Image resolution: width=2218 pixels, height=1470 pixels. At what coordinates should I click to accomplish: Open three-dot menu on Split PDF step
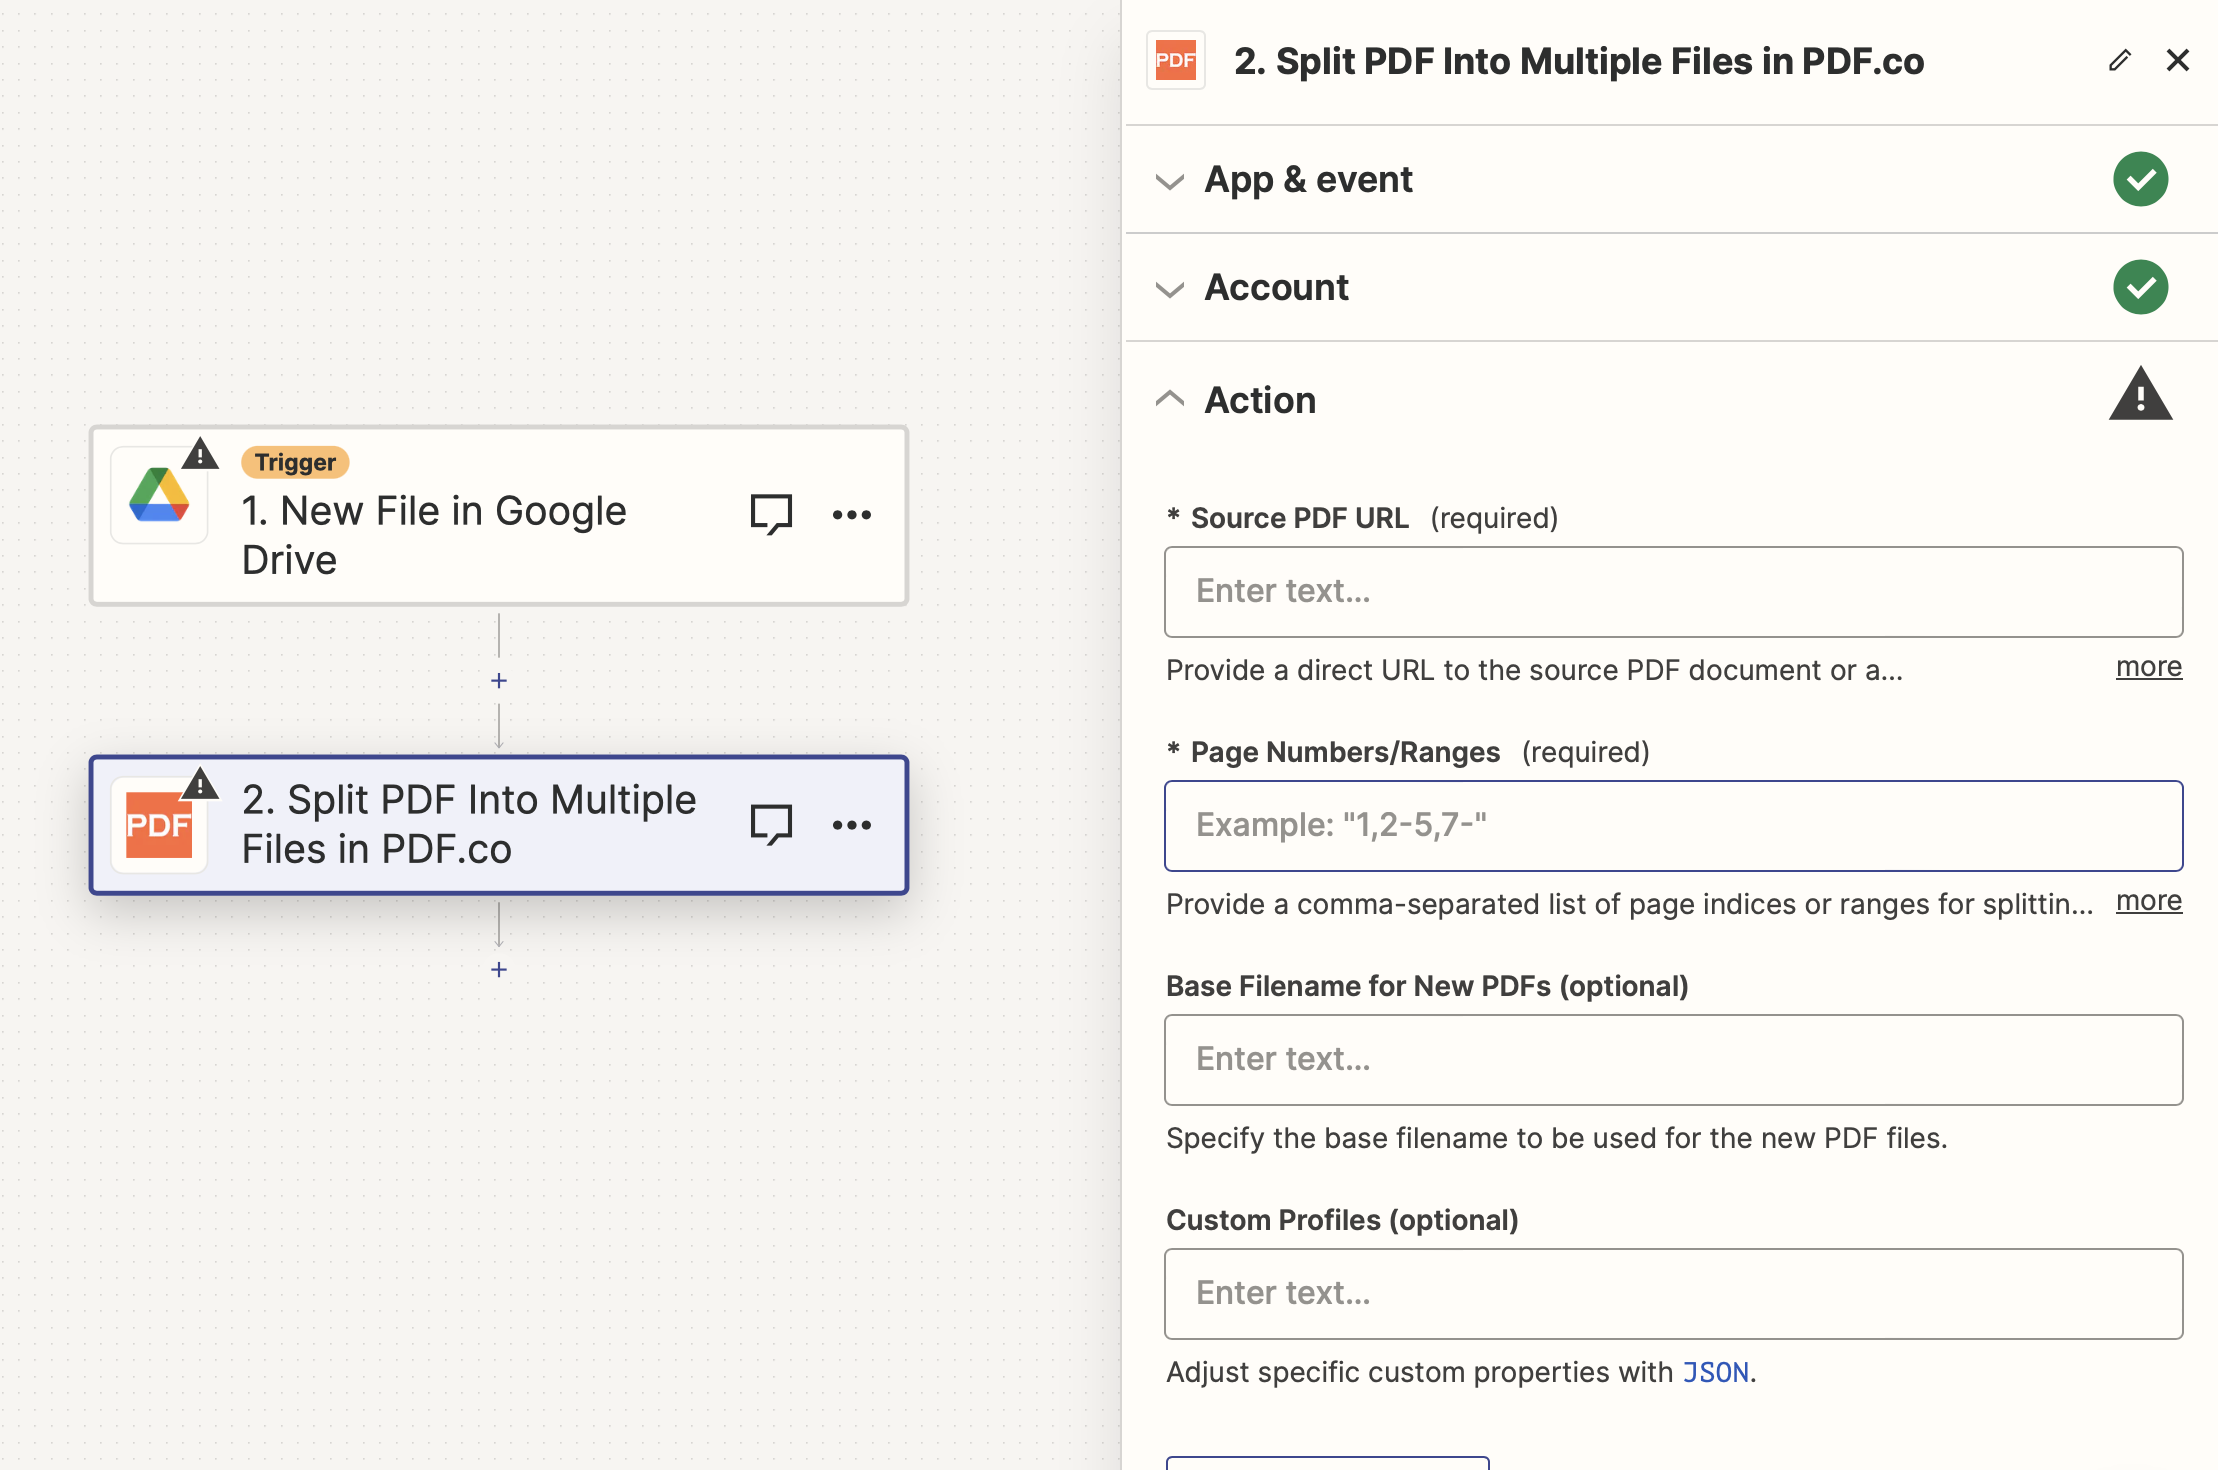point(851,825)
